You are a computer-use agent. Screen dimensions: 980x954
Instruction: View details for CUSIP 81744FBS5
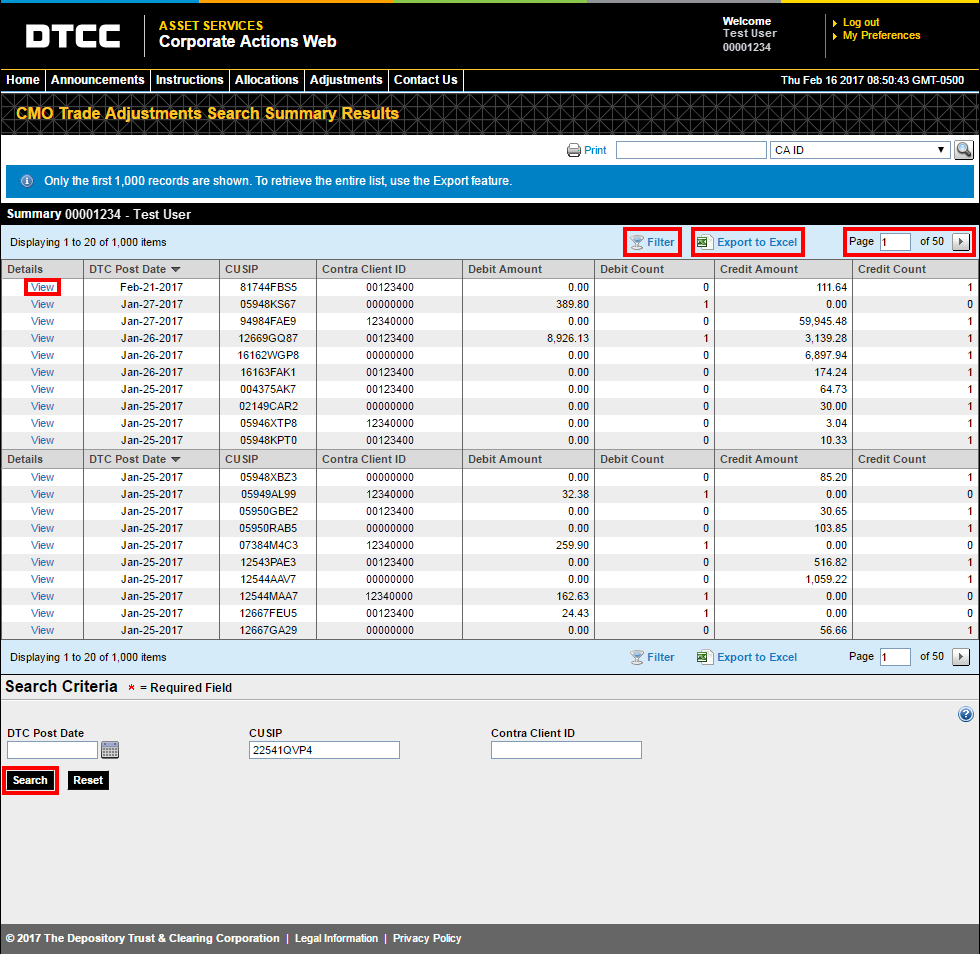pos(42,286)
